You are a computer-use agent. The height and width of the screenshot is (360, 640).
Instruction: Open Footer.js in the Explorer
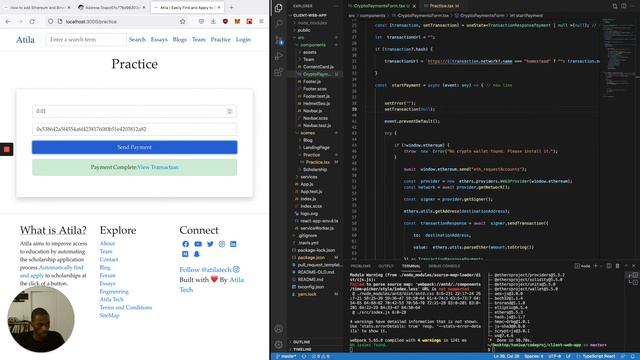coord(312,82)
